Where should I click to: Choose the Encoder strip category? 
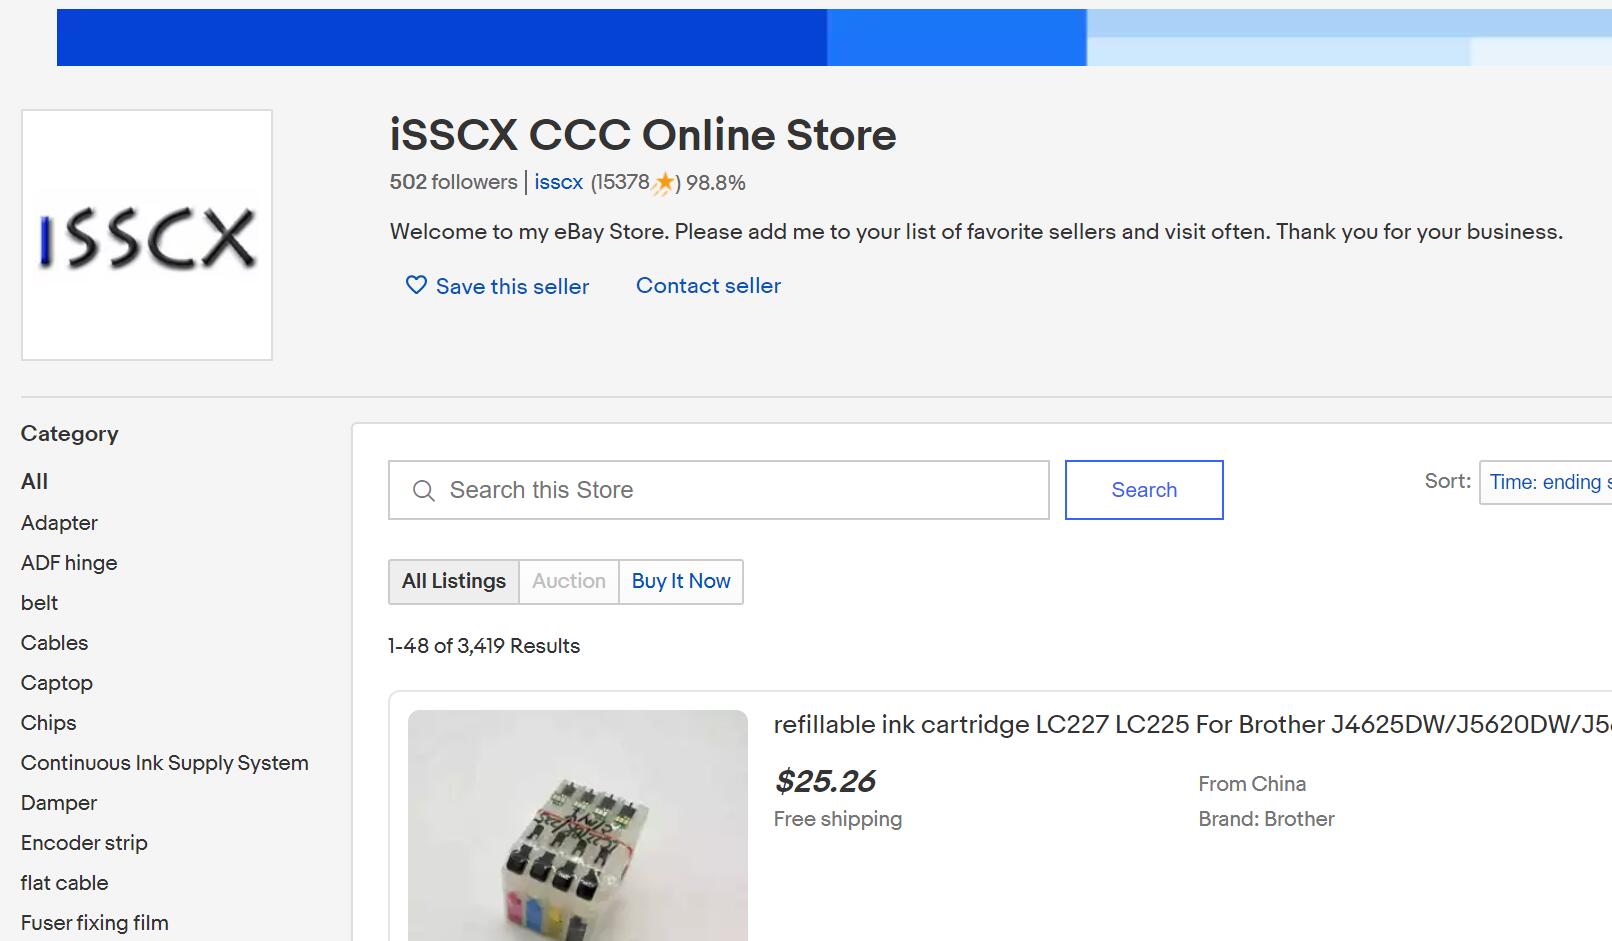84,843
